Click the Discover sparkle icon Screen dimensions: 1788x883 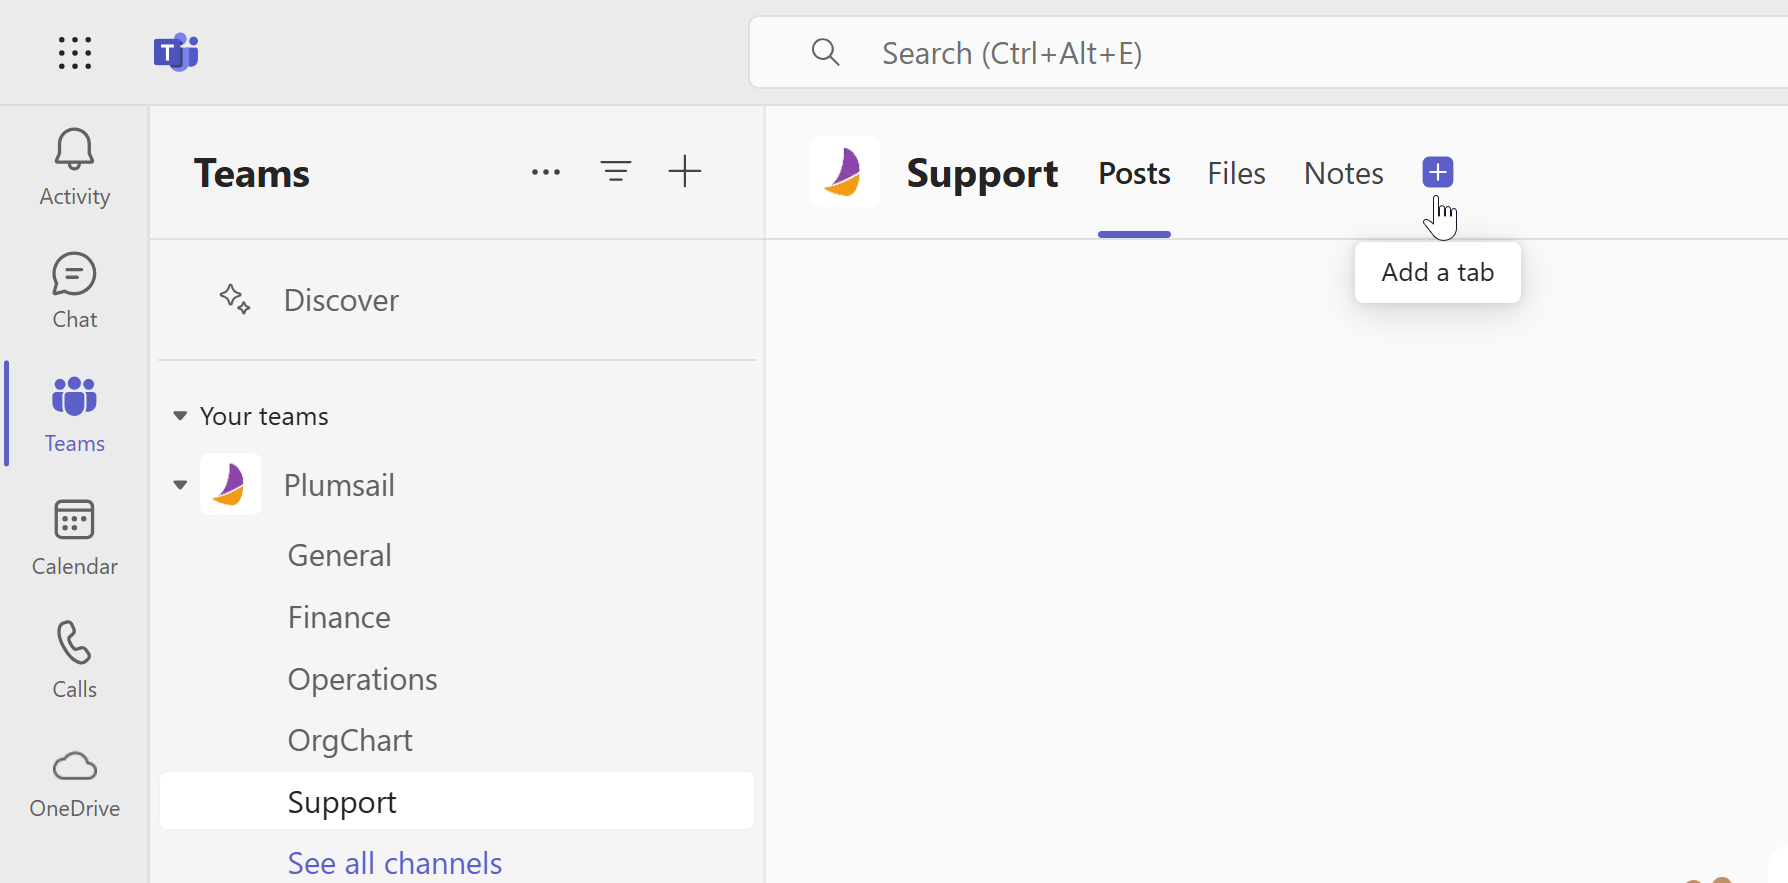pyautogui.click(x=235, y=299)
